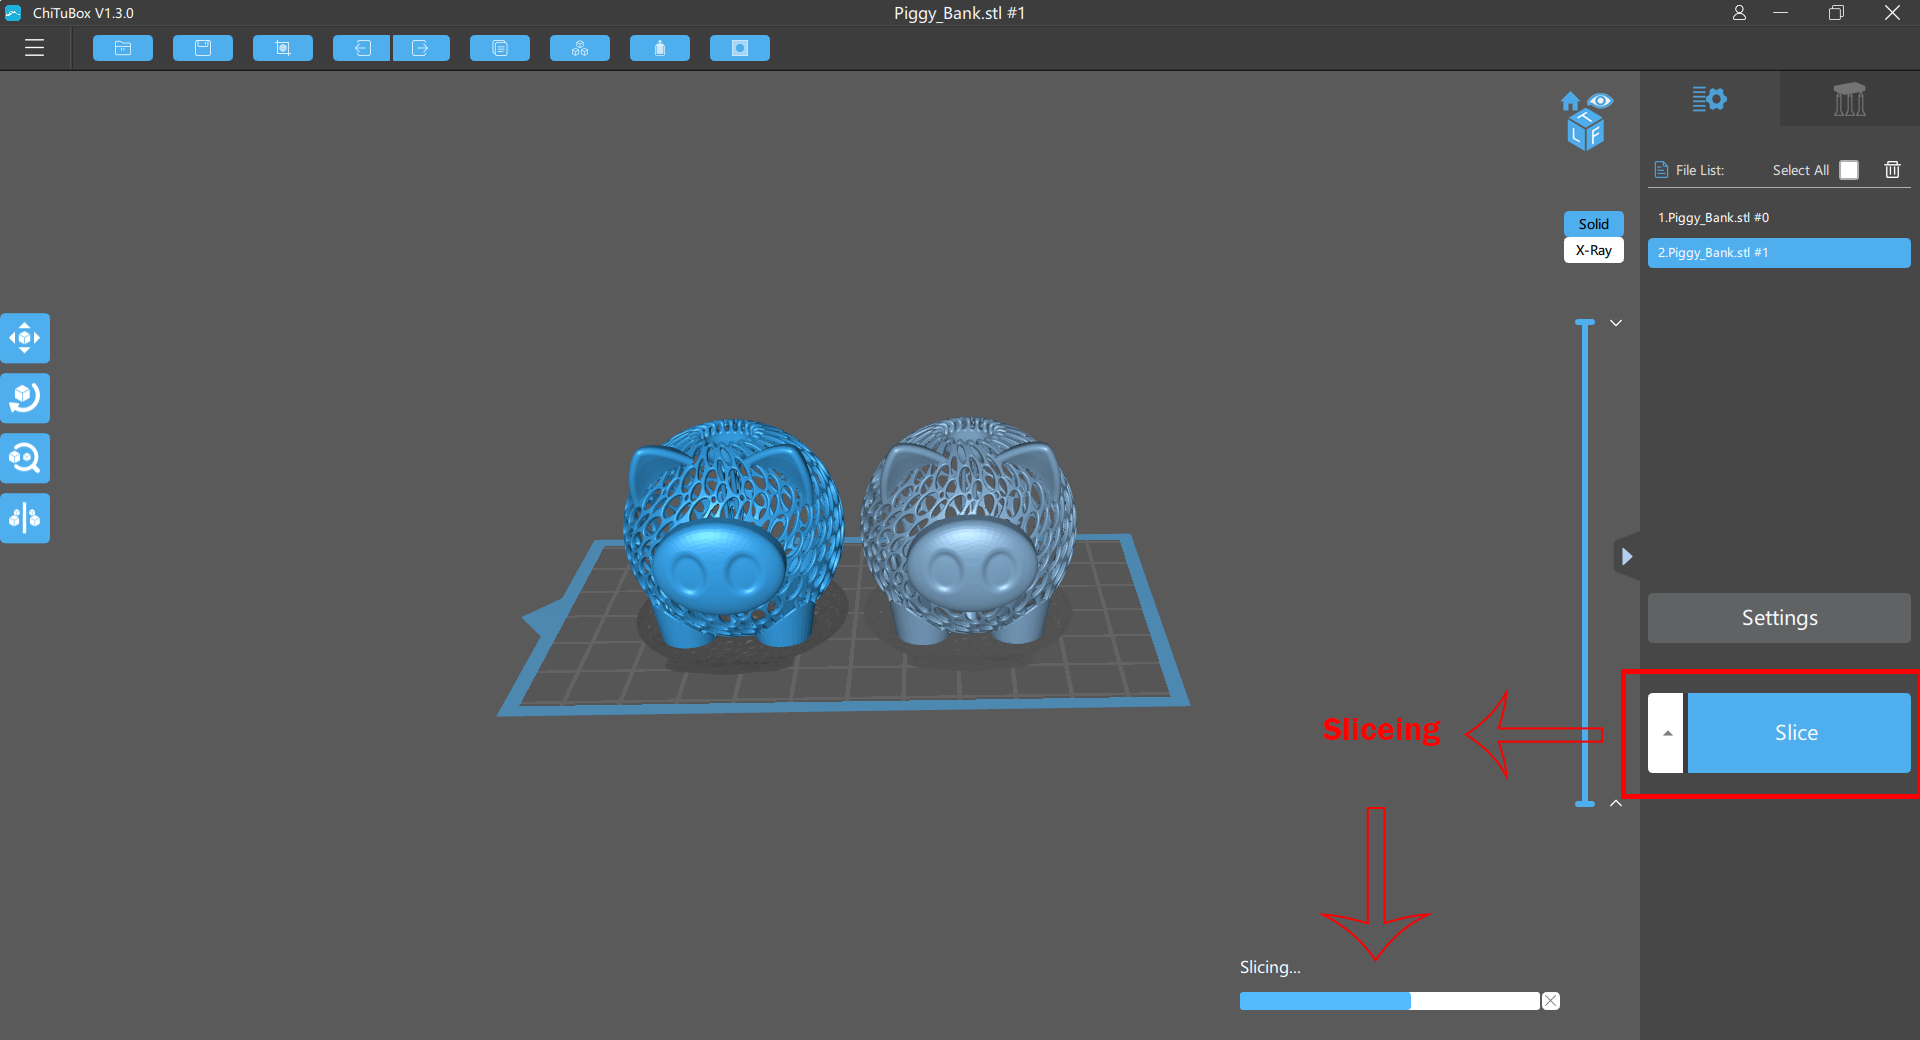
Task: Click the Save floppy disk icon
Action: (203, 48)
